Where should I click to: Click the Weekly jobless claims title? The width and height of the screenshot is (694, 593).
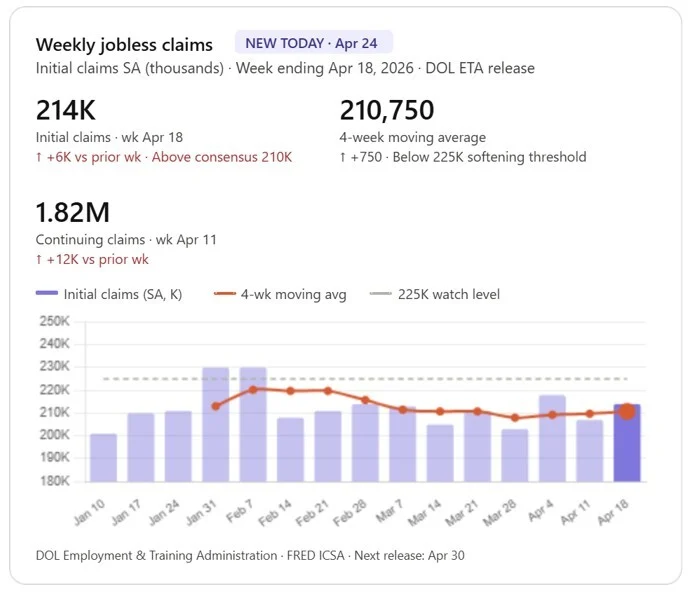click(x=124, y=44)
